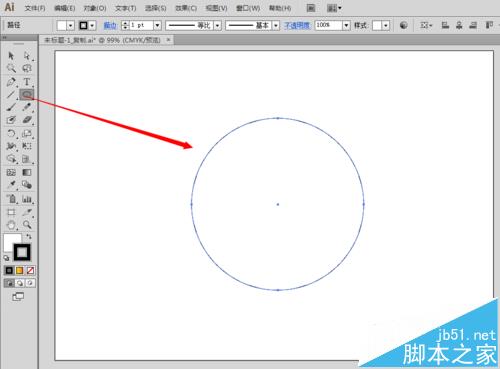Enable Draw Behind mode
Viewport: 500px width, 369px height.
[20, 283]
